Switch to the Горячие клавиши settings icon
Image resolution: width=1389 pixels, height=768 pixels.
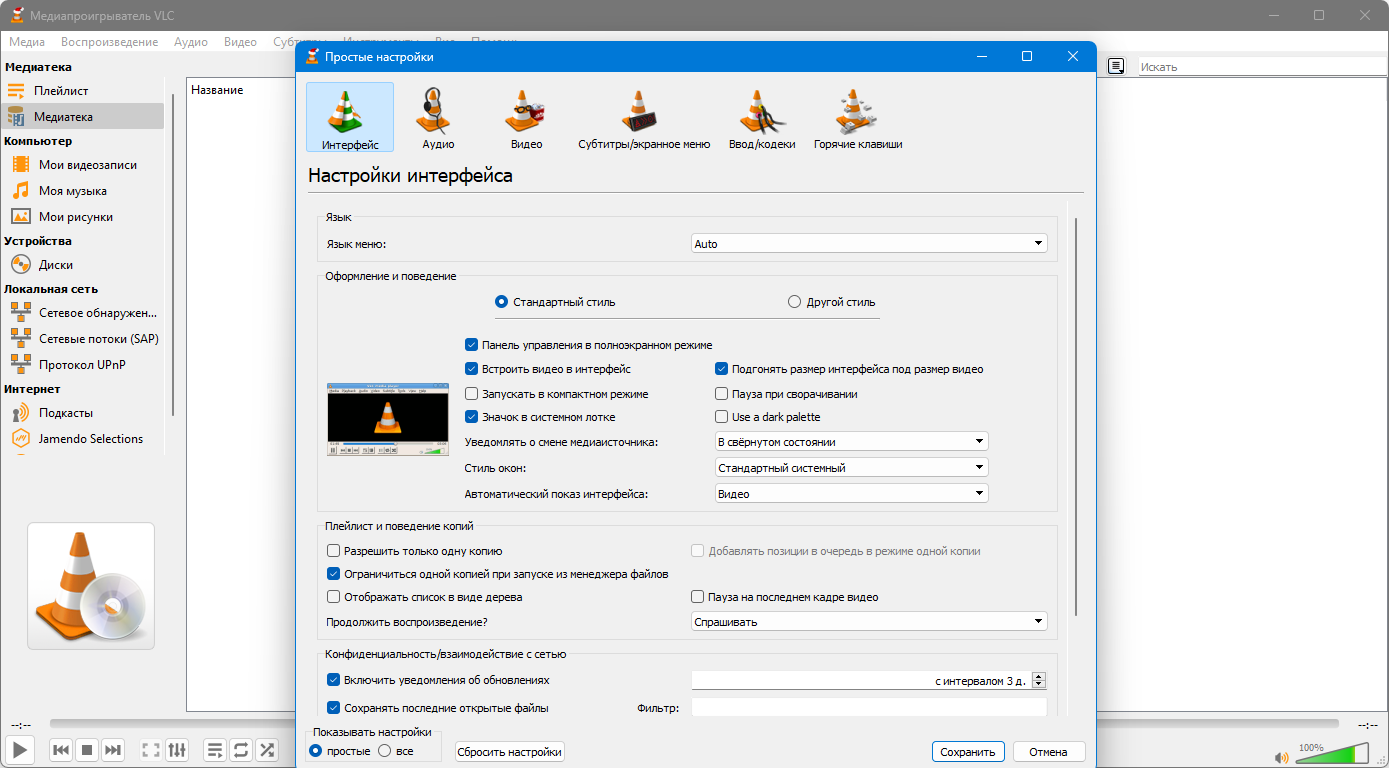tap(857, 117)
